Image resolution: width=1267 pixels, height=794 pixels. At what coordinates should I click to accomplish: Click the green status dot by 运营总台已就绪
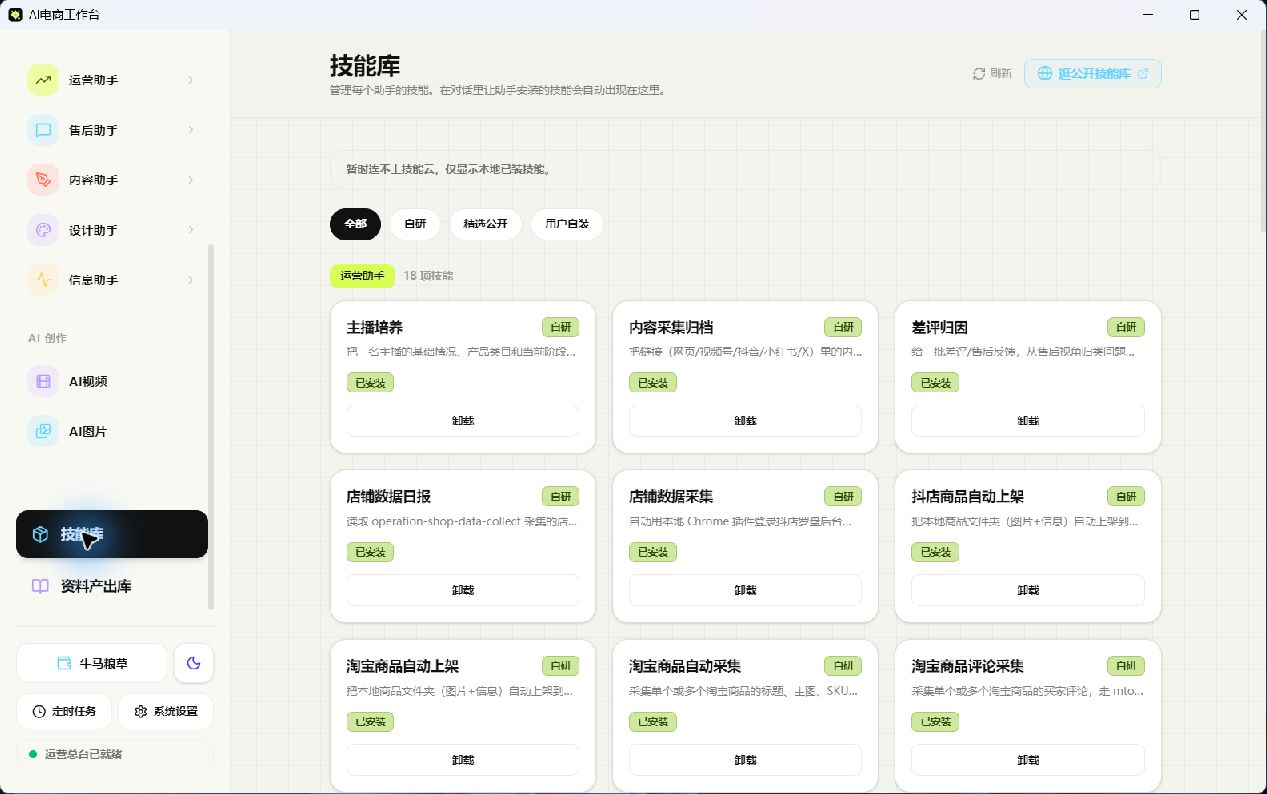point(33,754)
